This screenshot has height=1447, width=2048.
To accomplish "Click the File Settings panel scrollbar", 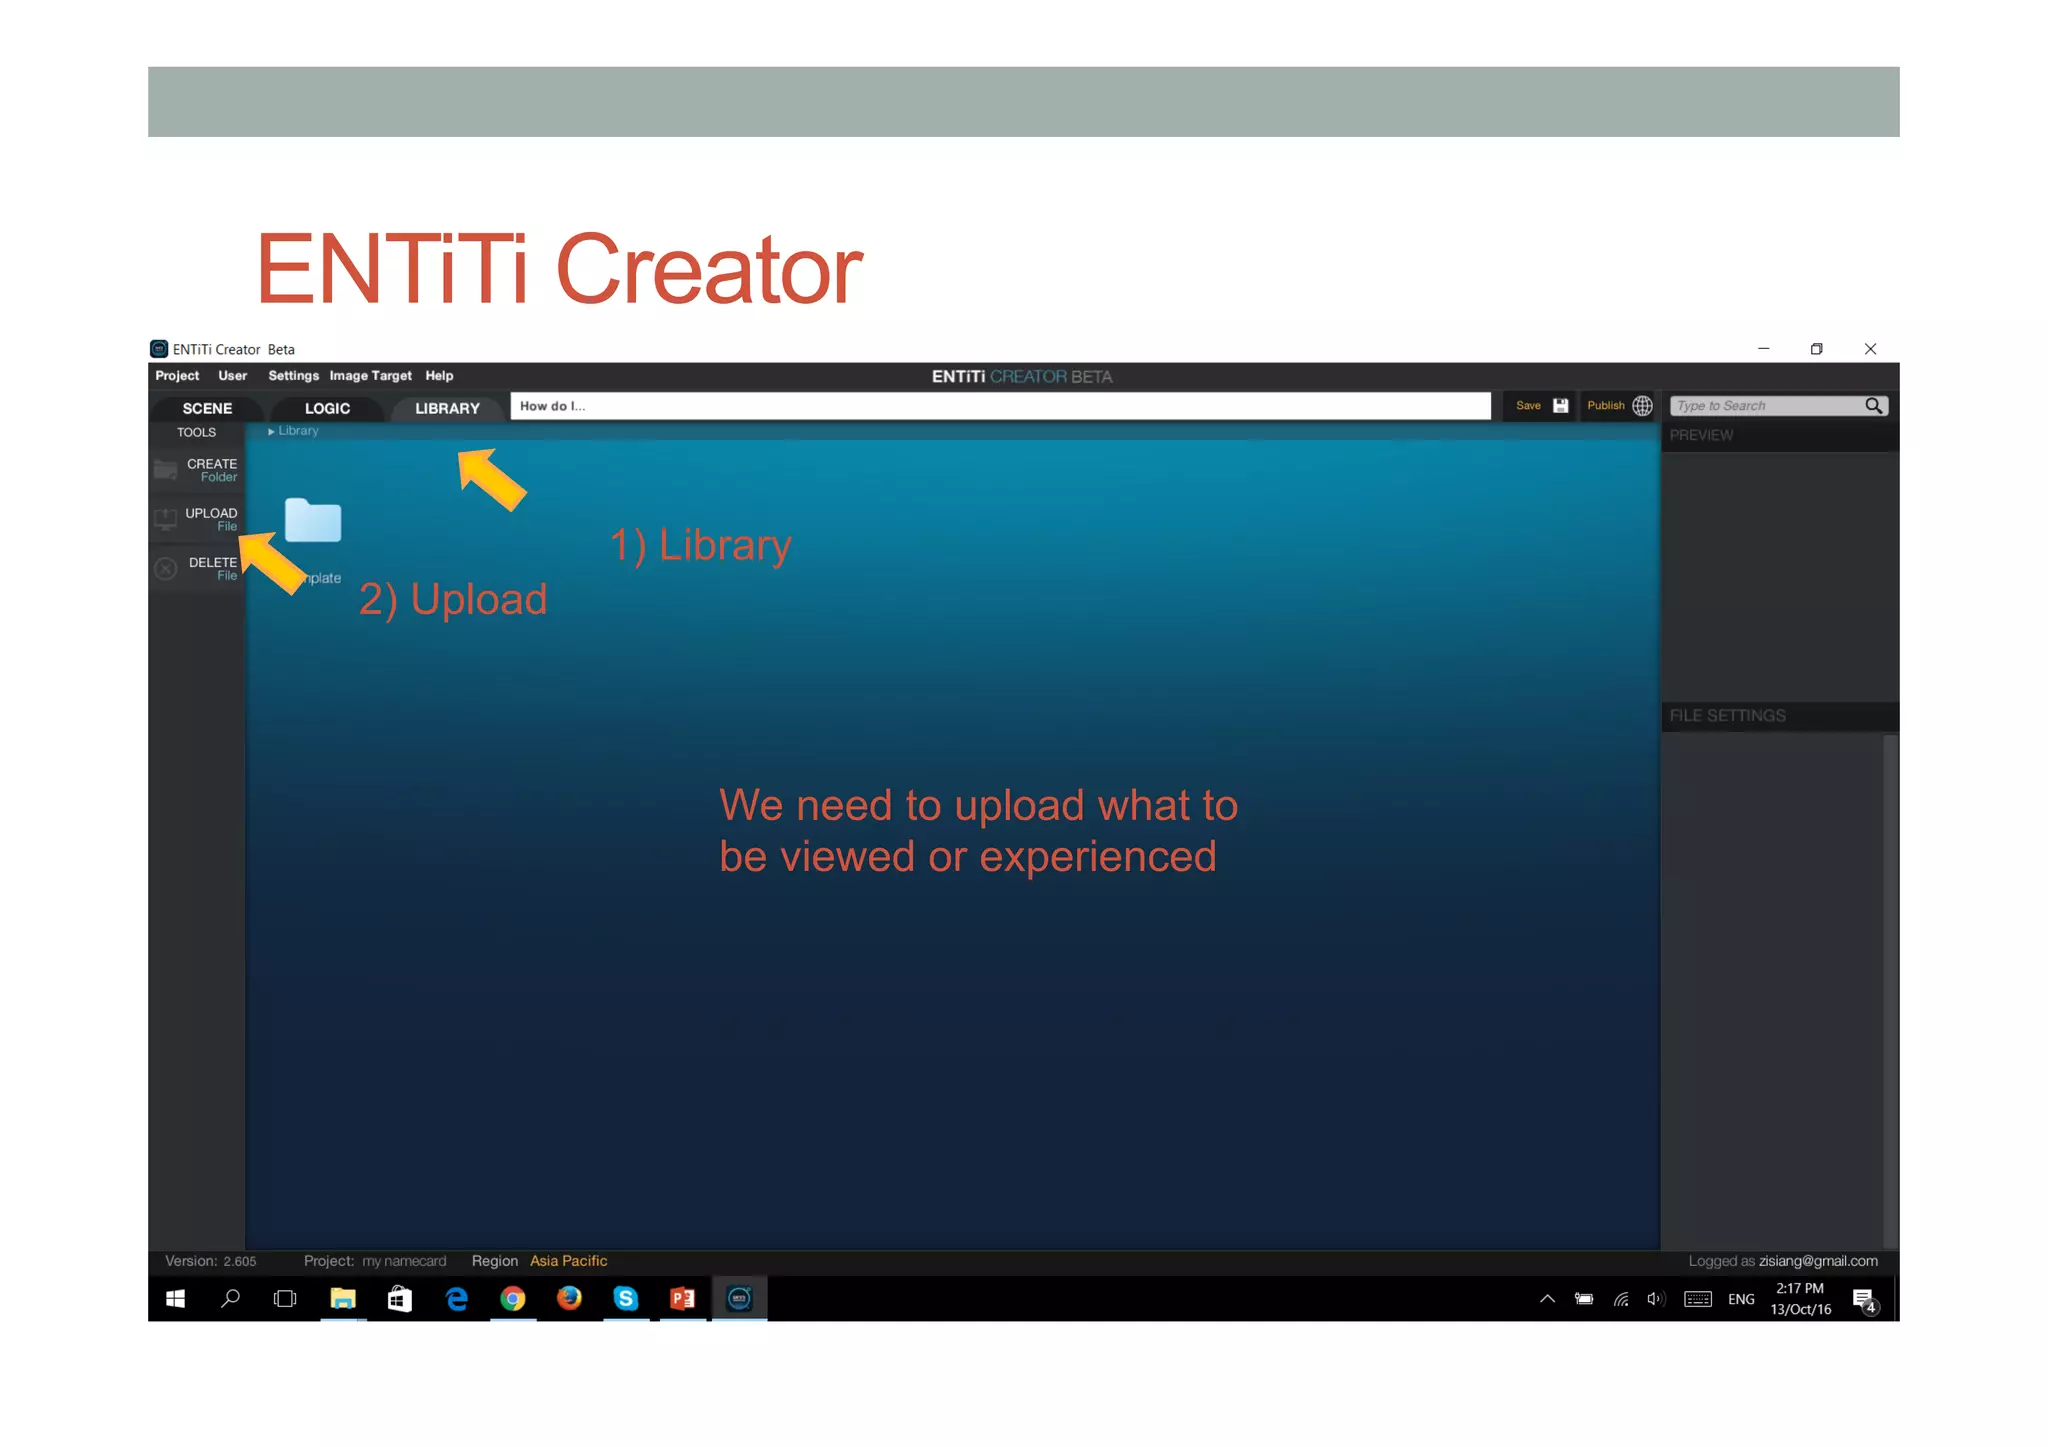I will 1890,990.
